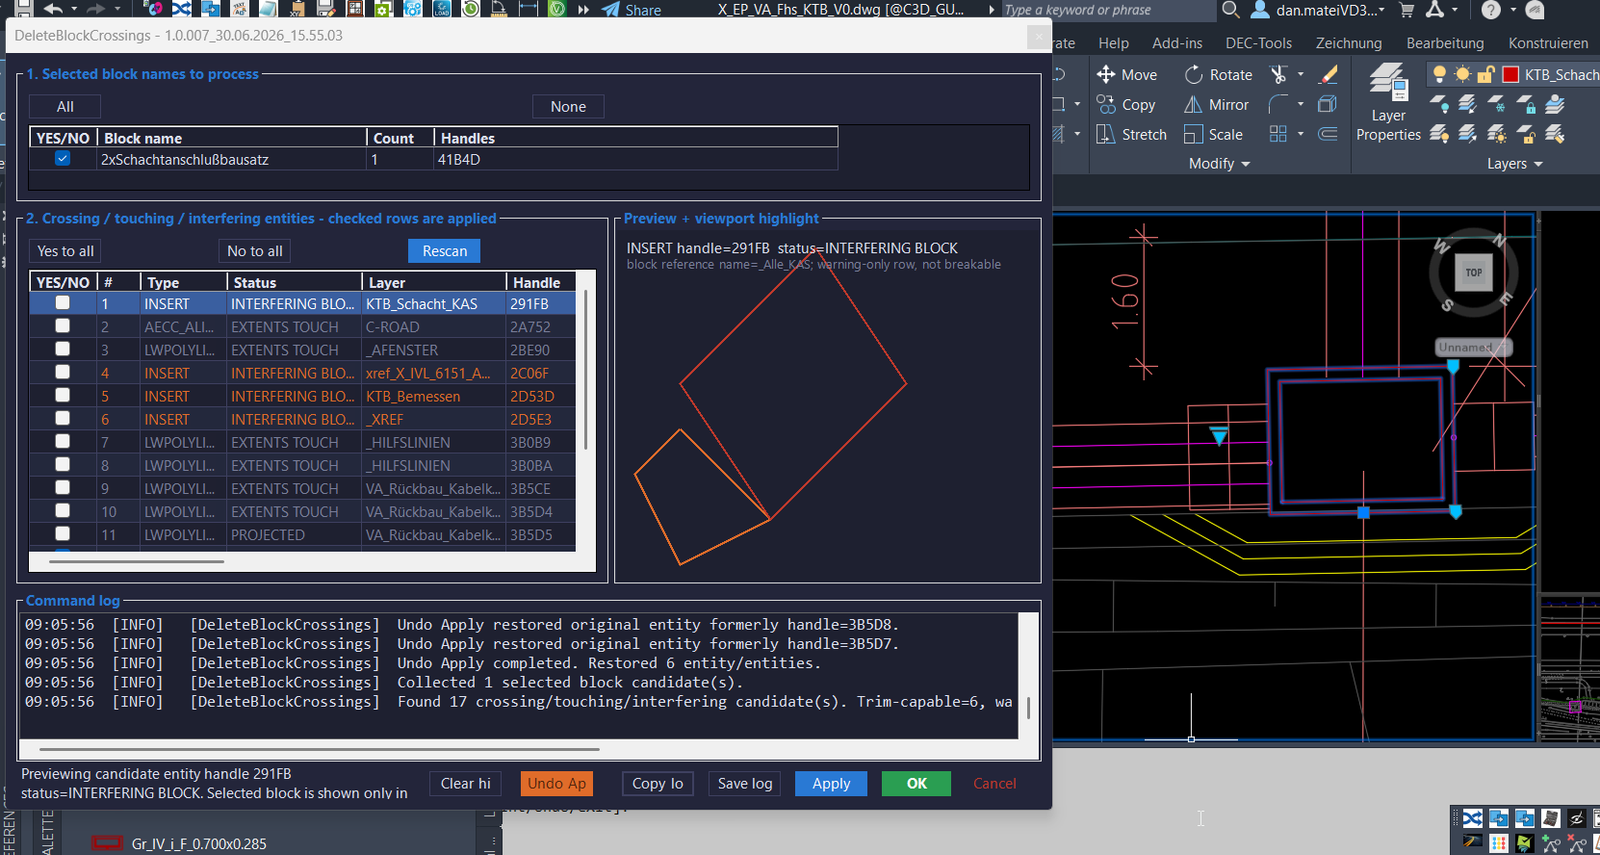Check the checkbox for row 11 PROJECTED
The width and height of the screenshot is (1600, 855).
(x=62, y=534)
